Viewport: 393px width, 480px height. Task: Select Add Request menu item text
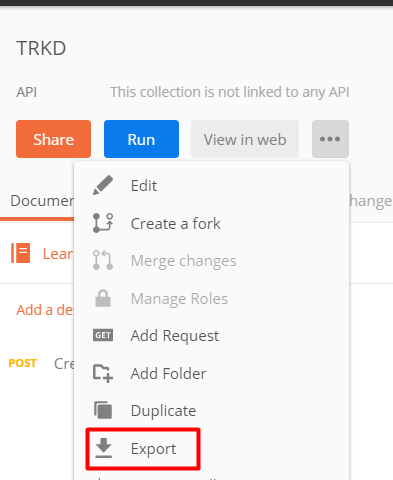point(175,336)
